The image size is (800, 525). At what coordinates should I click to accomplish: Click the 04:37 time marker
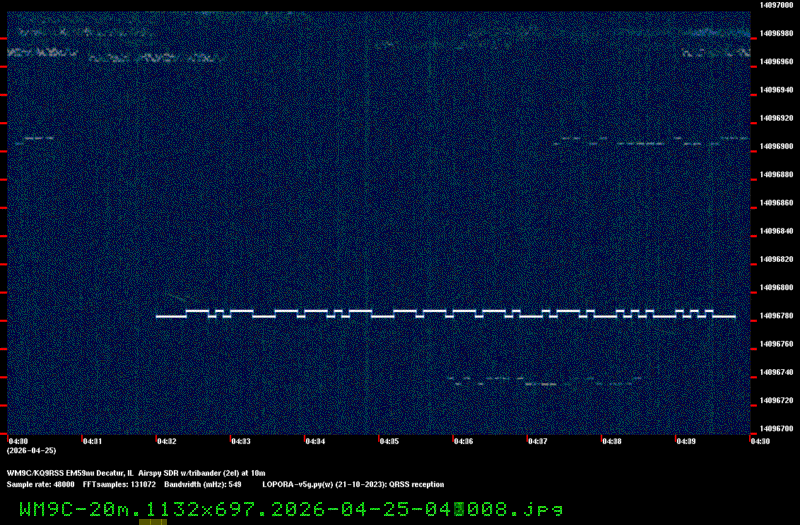pyautogui.click(x=538, y=441)
